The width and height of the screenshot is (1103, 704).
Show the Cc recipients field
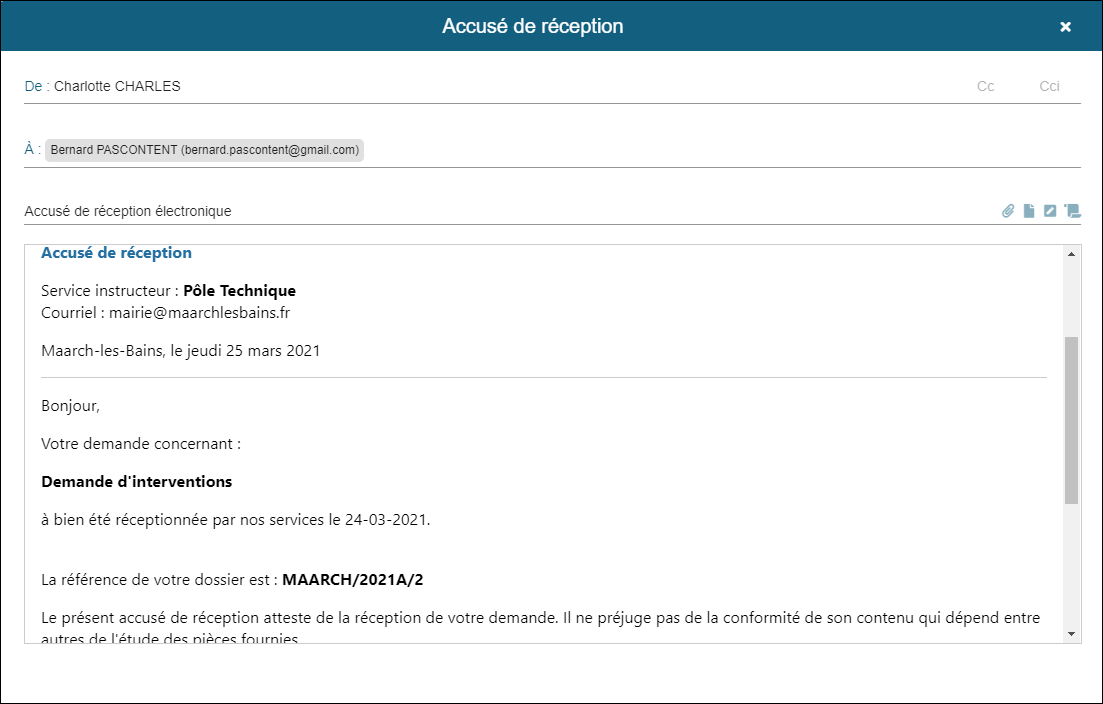(985, 86)
